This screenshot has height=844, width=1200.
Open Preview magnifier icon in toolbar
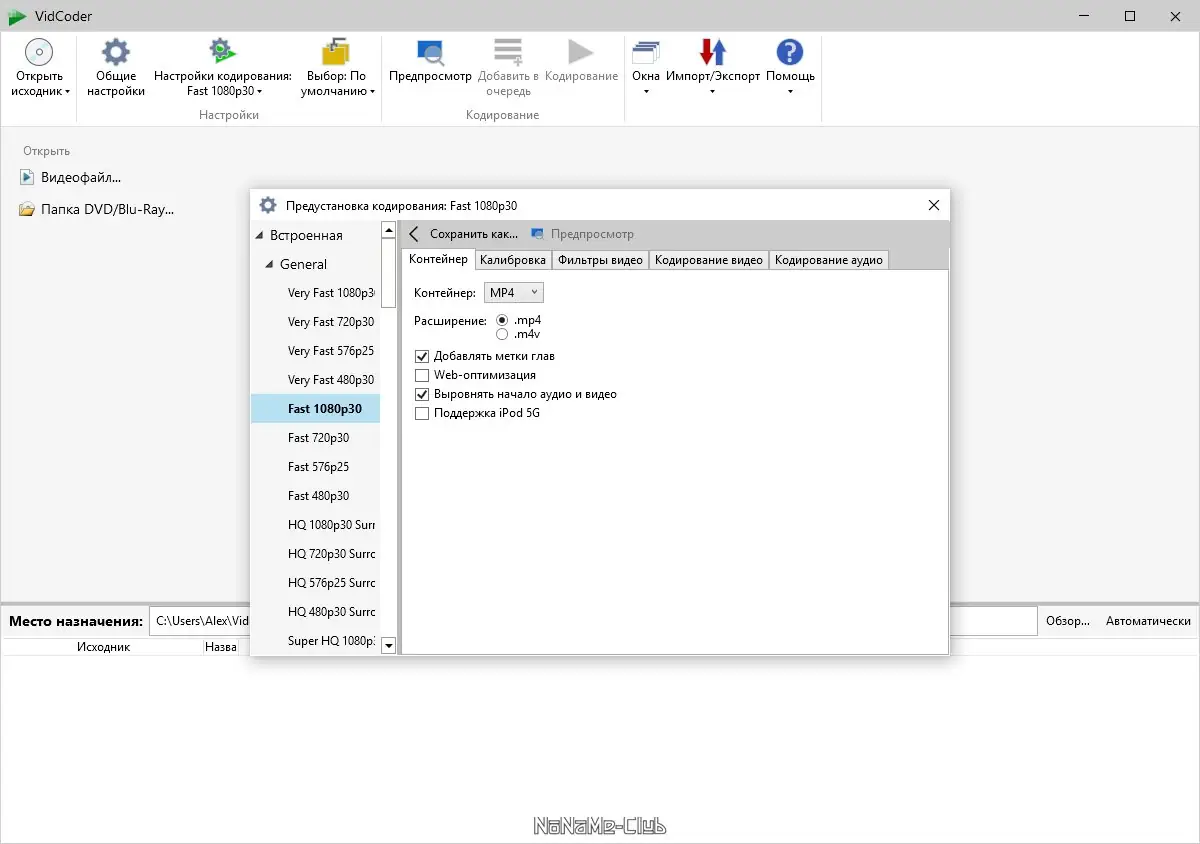(430, 52)
